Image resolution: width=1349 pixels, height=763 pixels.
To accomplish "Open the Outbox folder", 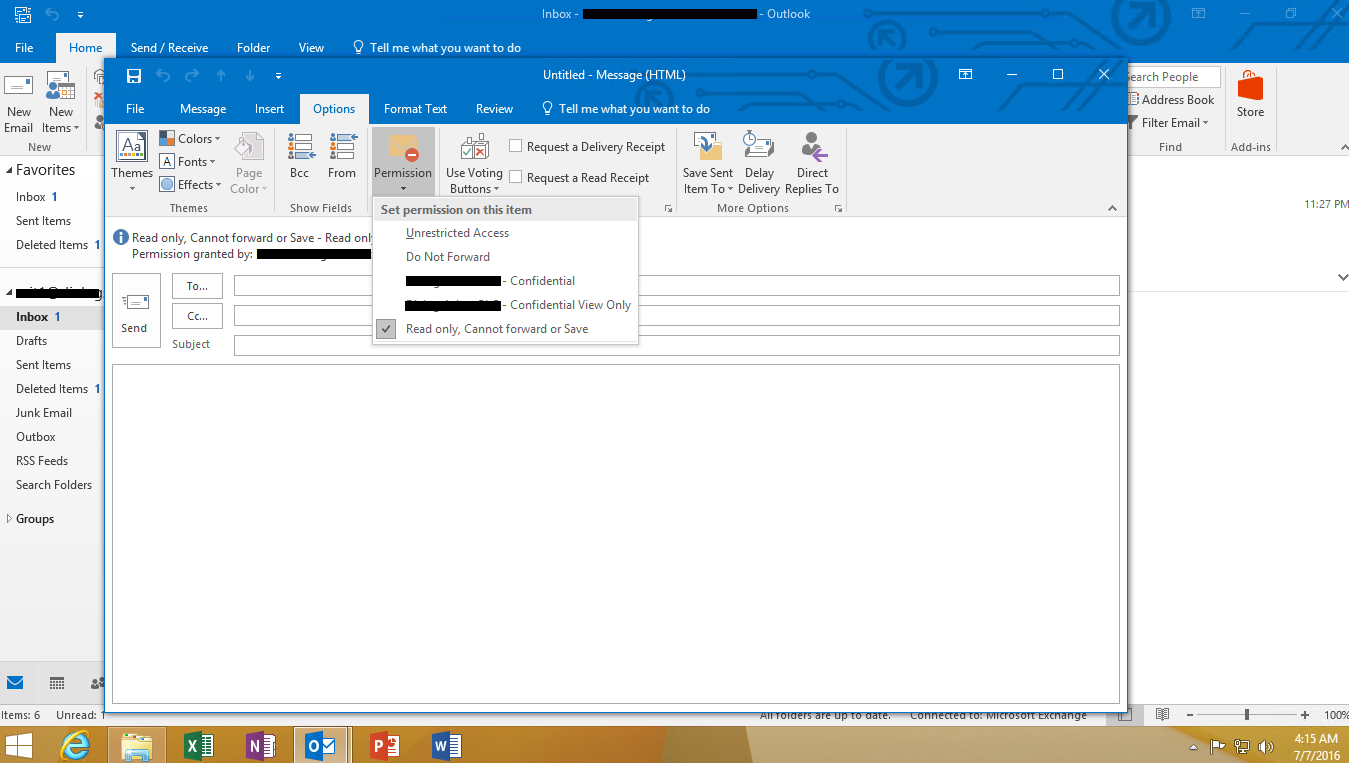I will tap(36, 437).
